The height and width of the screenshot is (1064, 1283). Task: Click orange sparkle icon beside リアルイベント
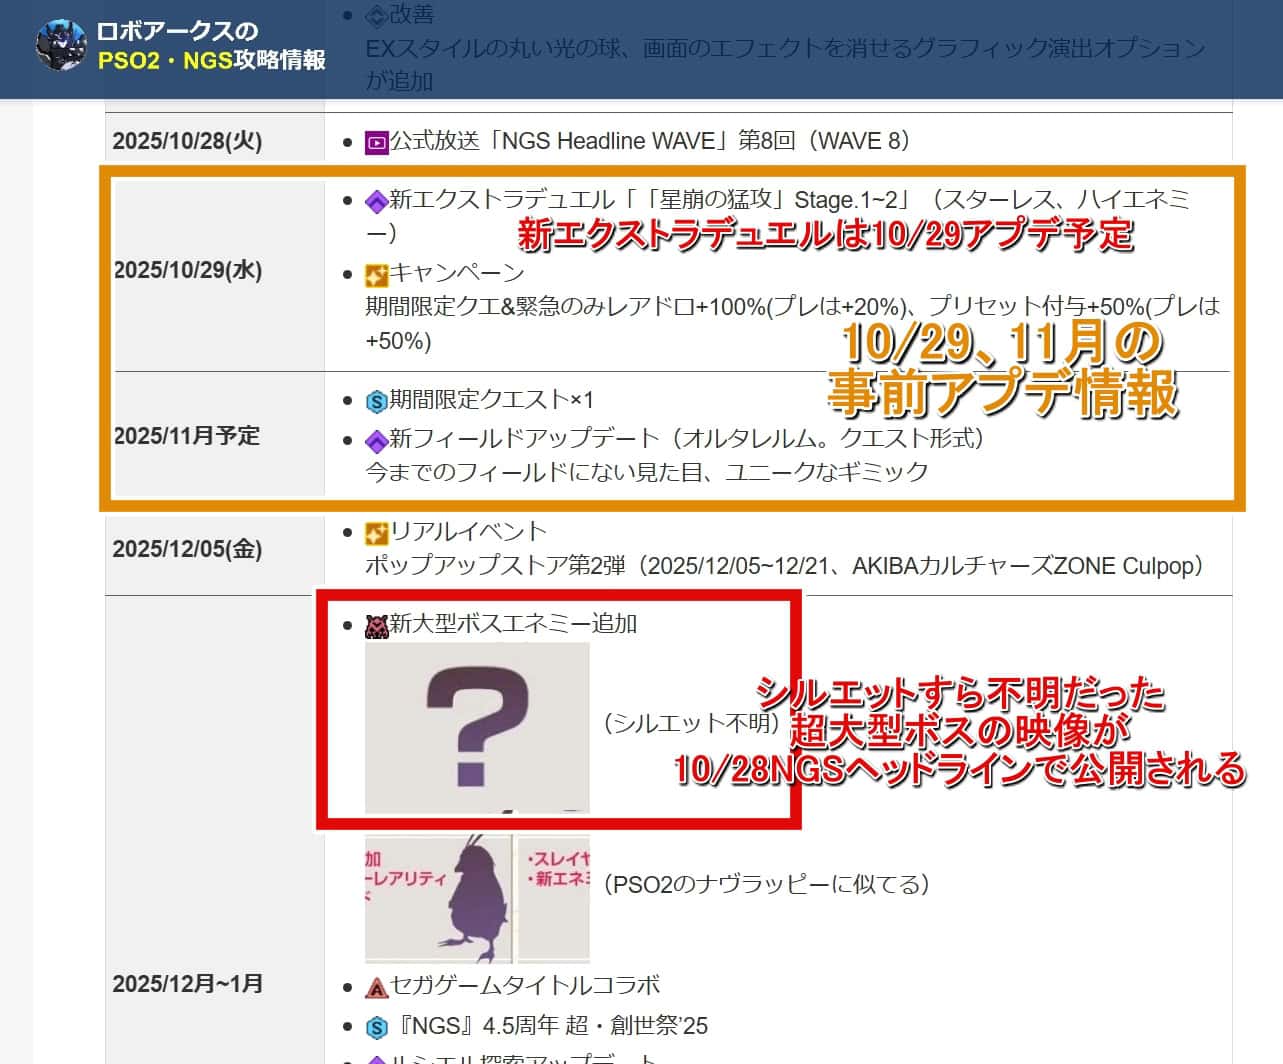(376, 533)
